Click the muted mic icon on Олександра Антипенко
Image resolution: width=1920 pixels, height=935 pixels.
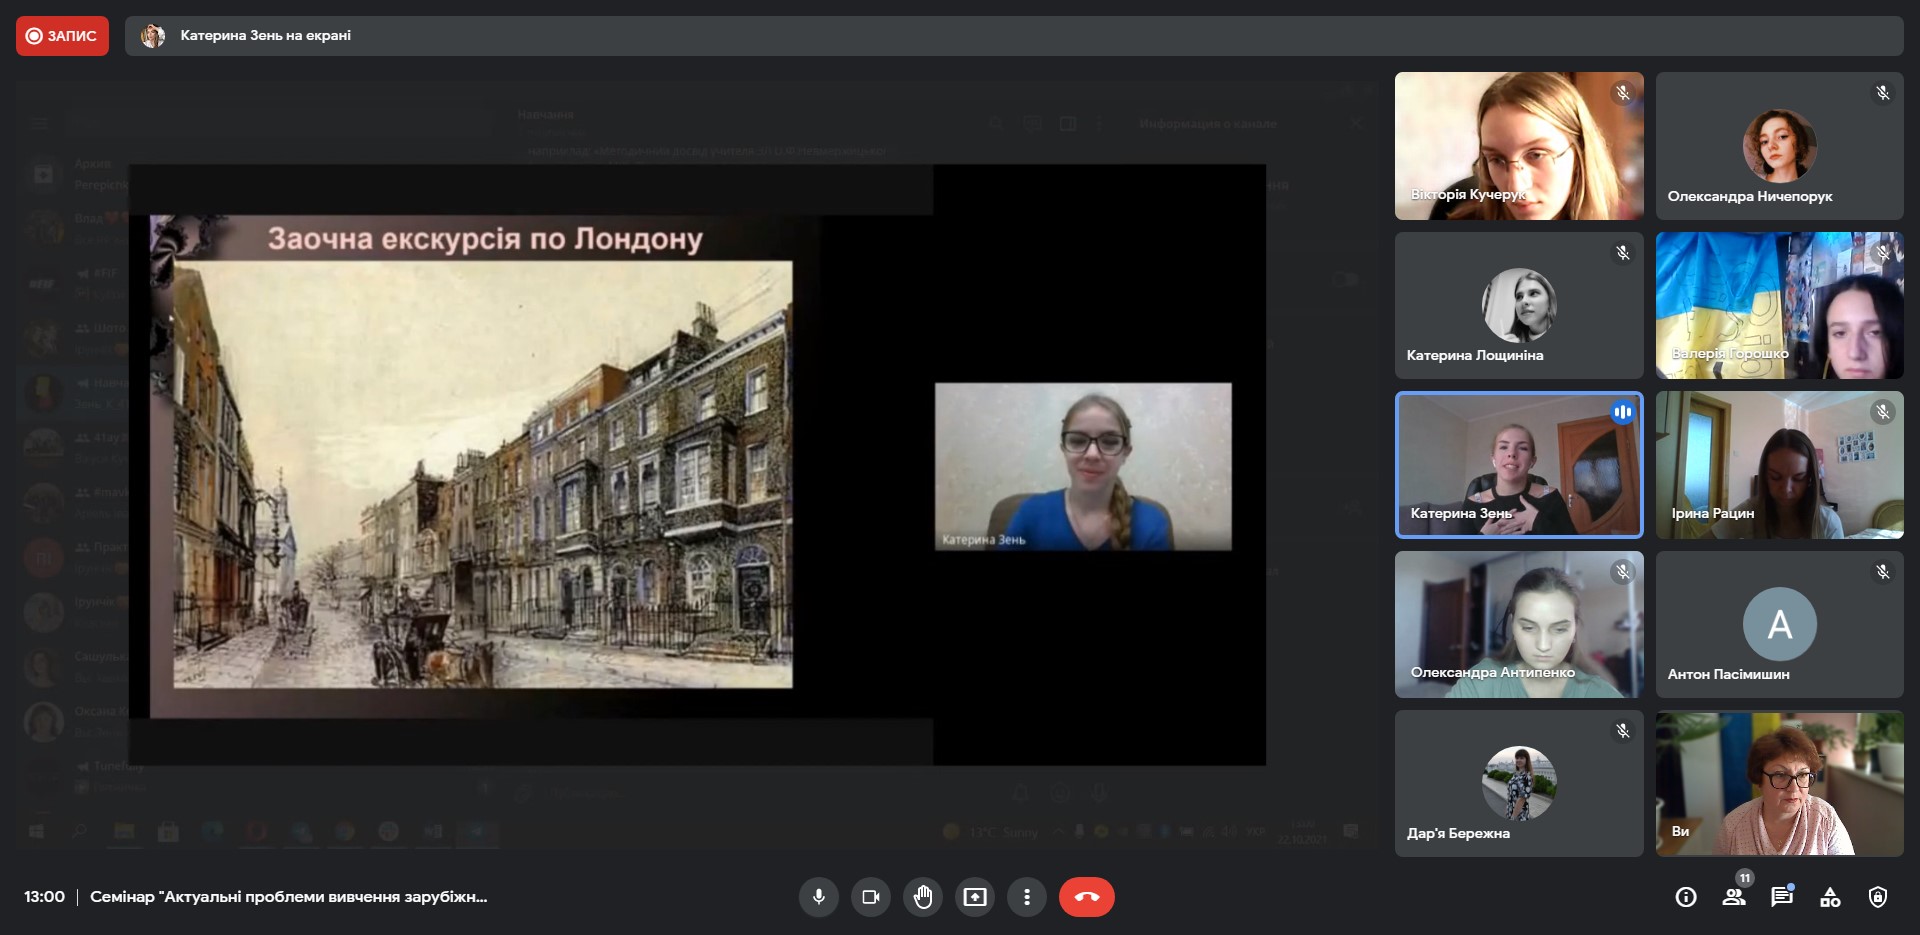pyautogui.click(x=1623, y=572)
